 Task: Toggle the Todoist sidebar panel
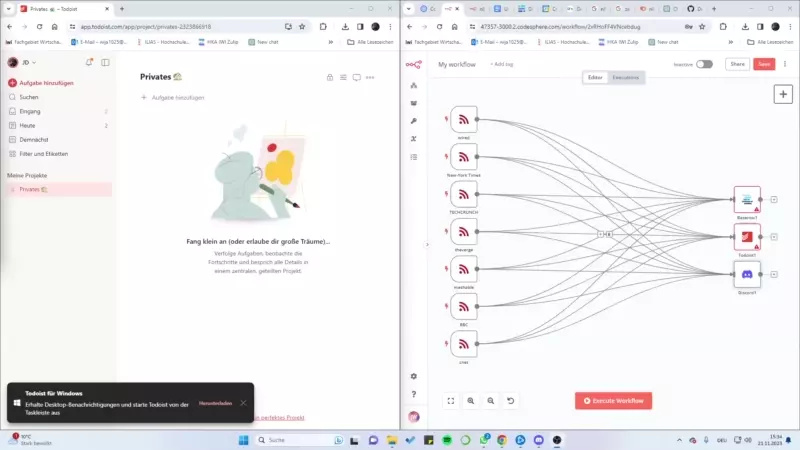click(x=105, y=62)
